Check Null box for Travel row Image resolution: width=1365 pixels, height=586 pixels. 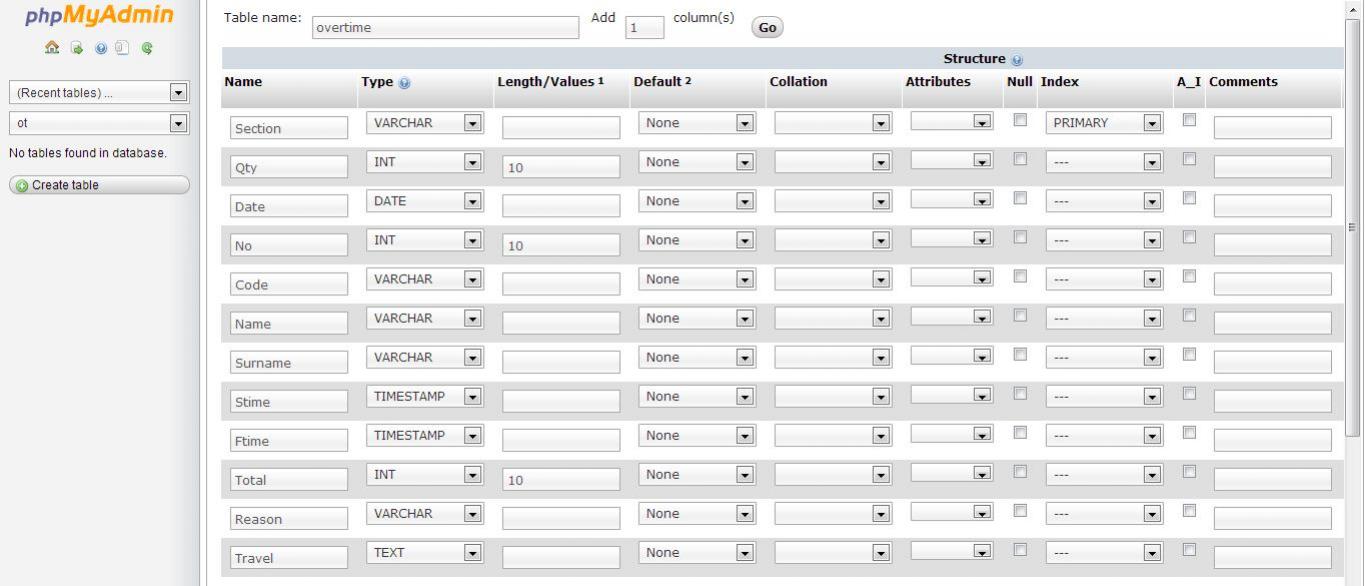[1020, 549]
